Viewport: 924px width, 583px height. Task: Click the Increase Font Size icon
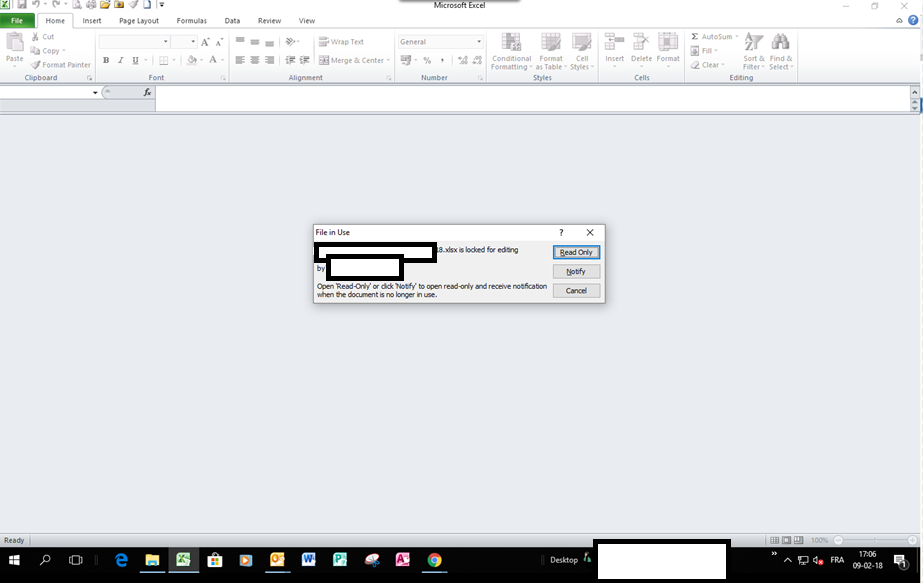(205, 42)
